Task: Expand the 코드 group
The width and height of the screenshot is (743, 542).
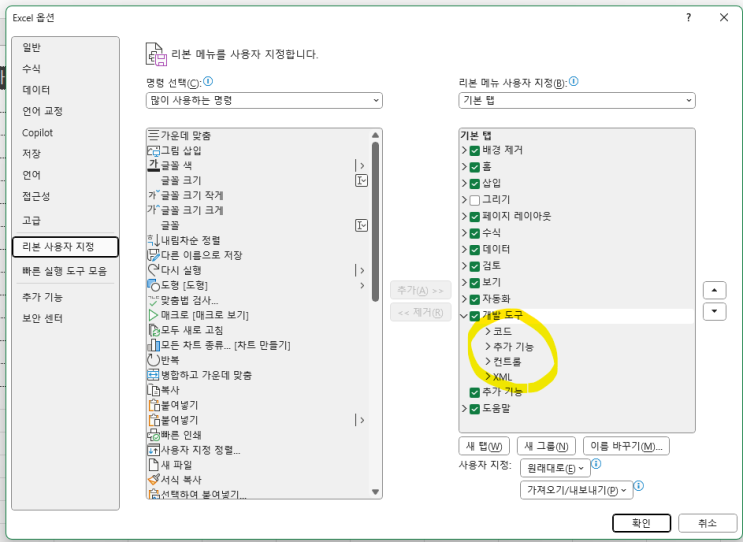Action: (x=488, y=331)
